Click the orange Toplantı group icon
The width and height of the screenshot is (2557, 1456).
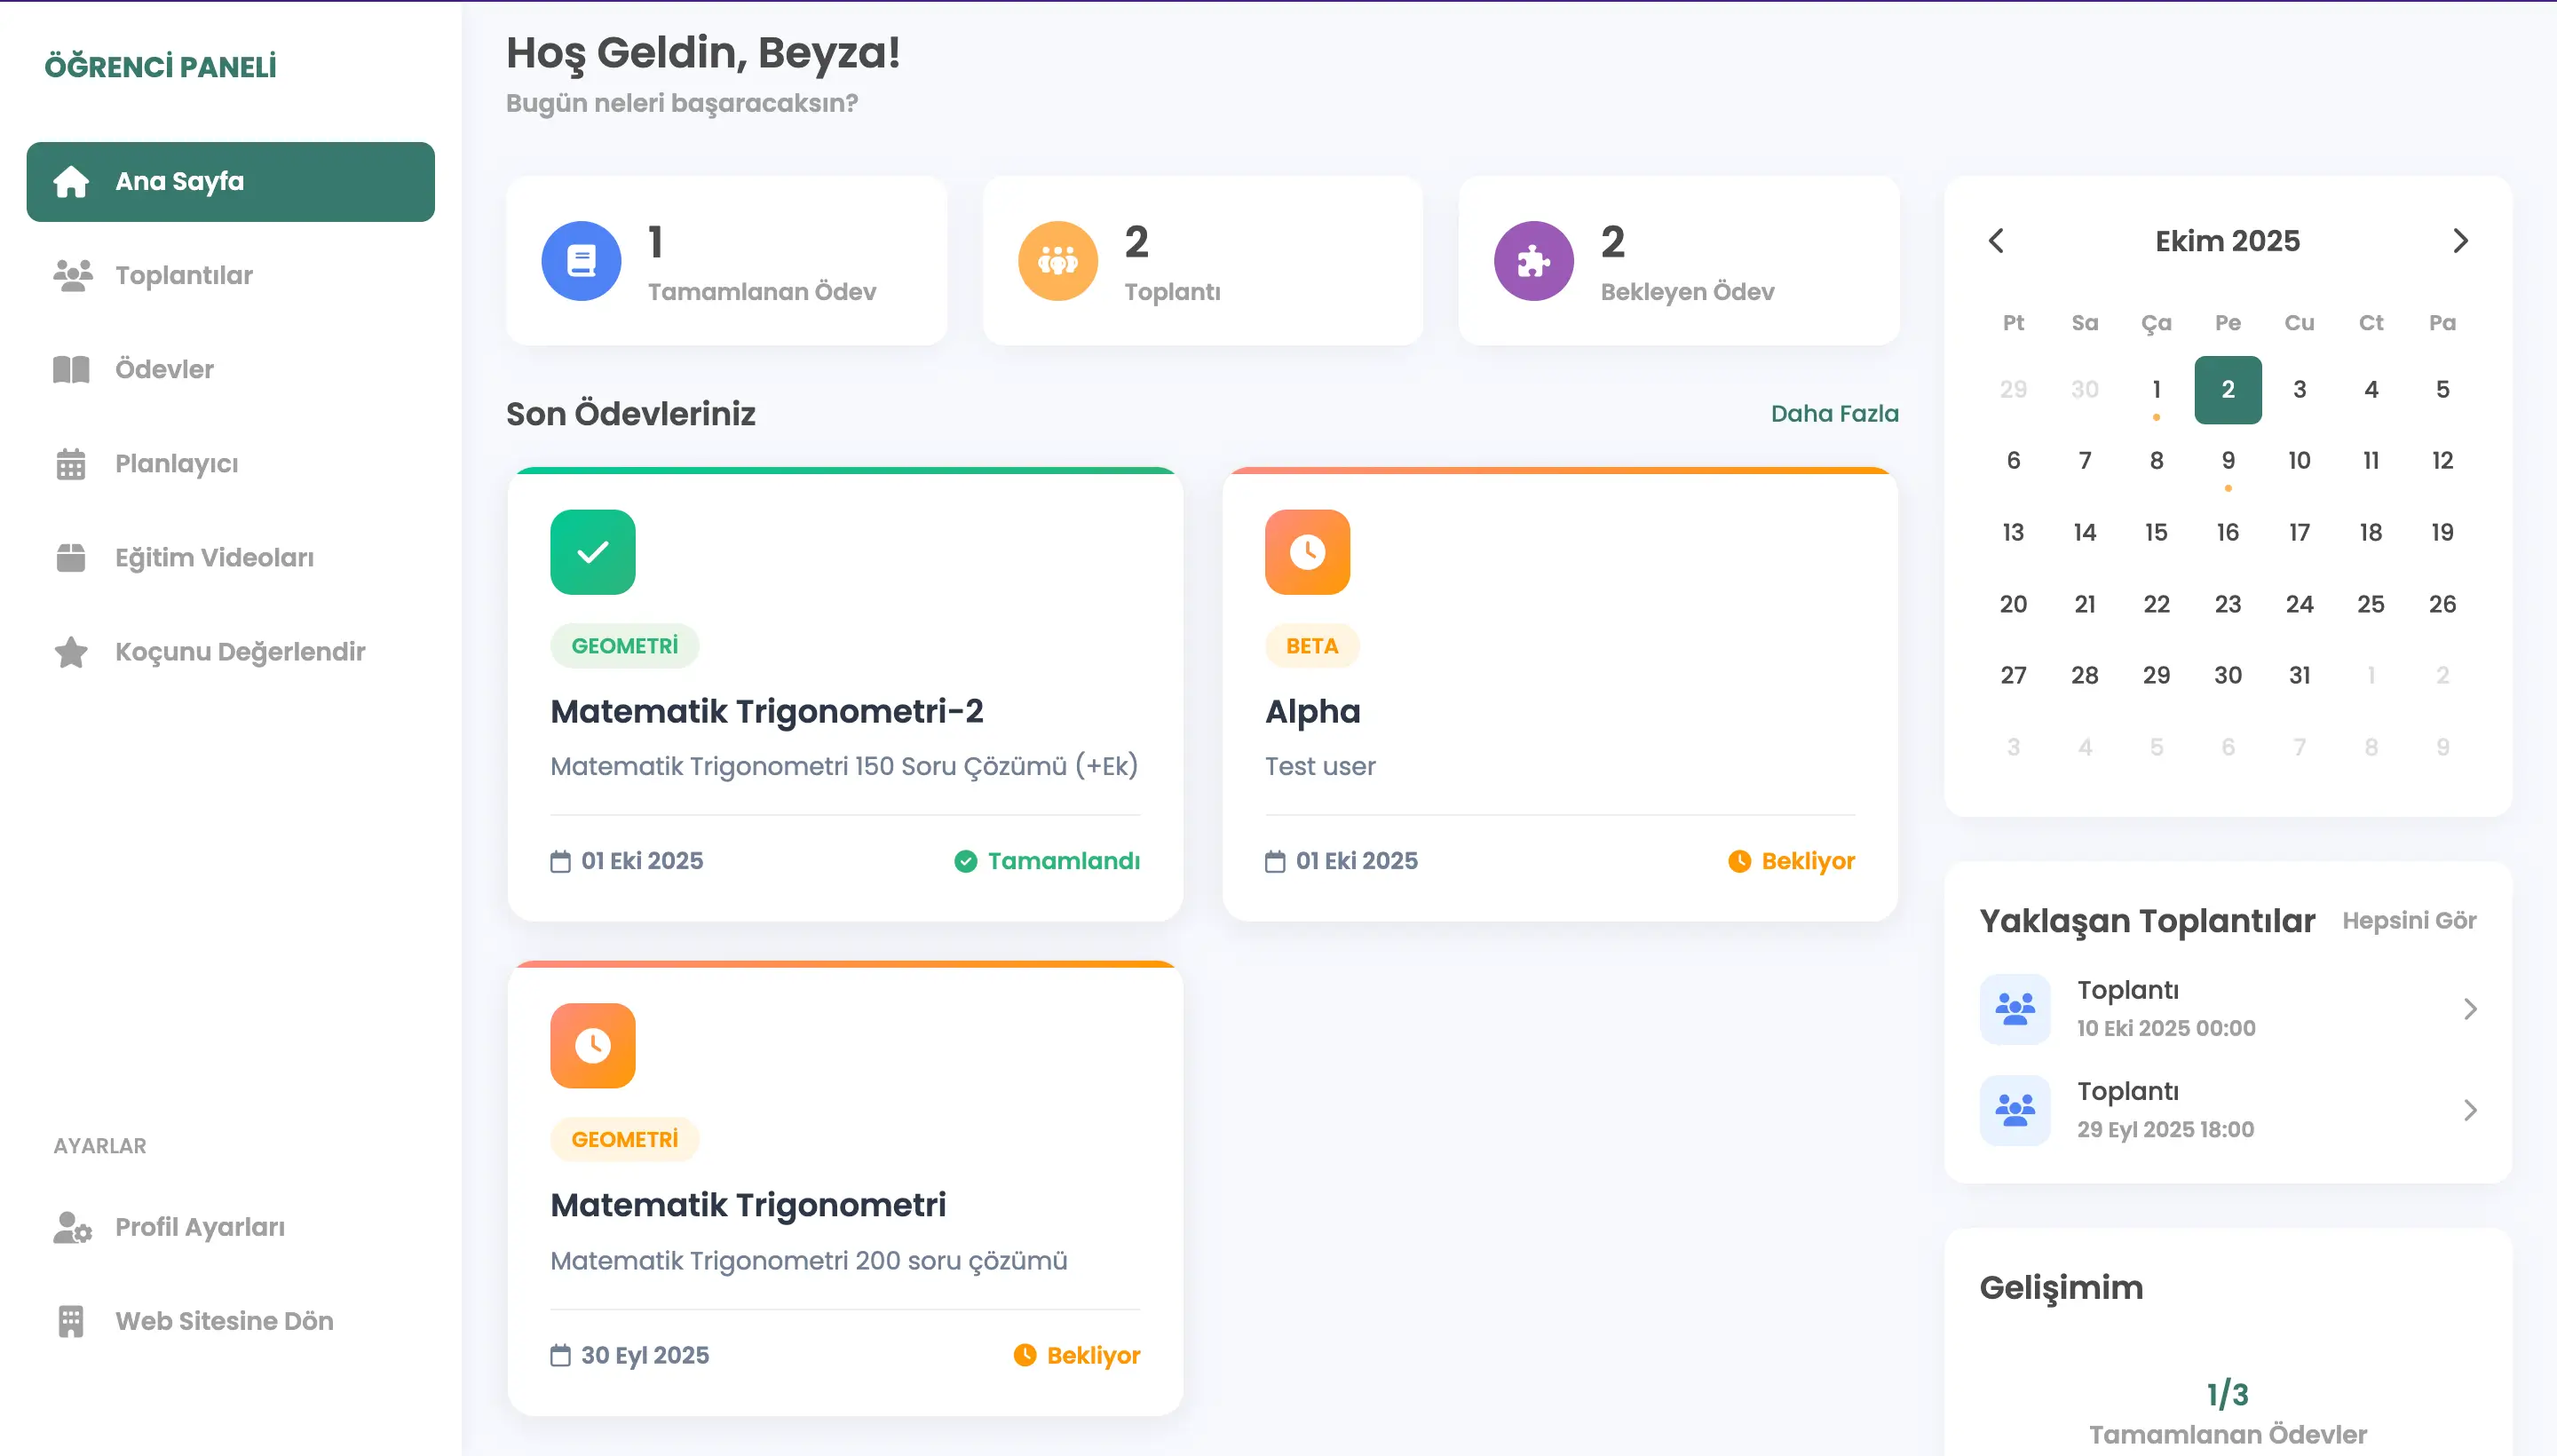(1057, 261)
